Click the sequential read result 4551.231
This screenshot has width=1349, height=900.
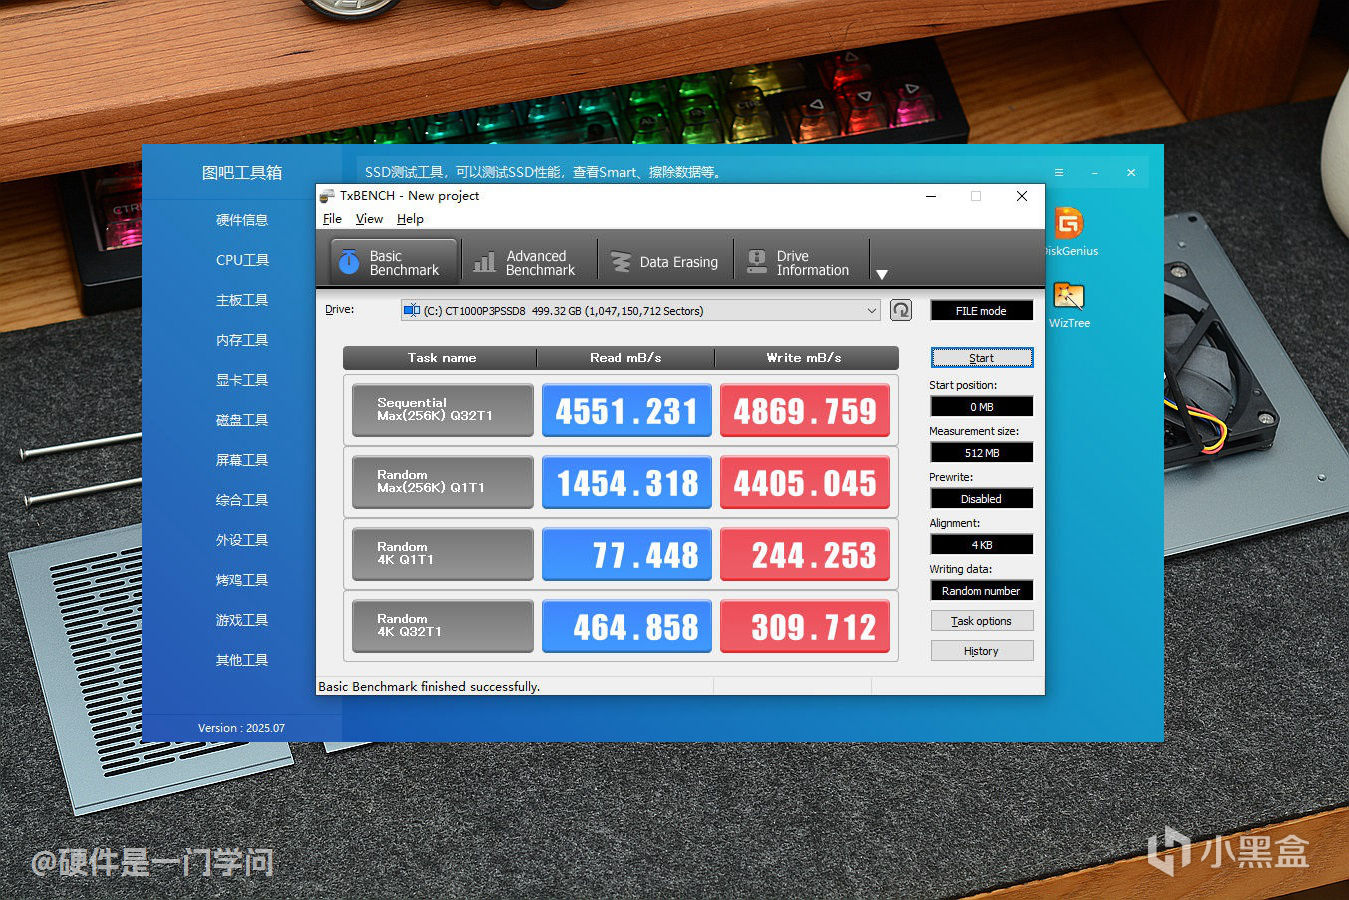pyautogui.click(x=627, y=410)
